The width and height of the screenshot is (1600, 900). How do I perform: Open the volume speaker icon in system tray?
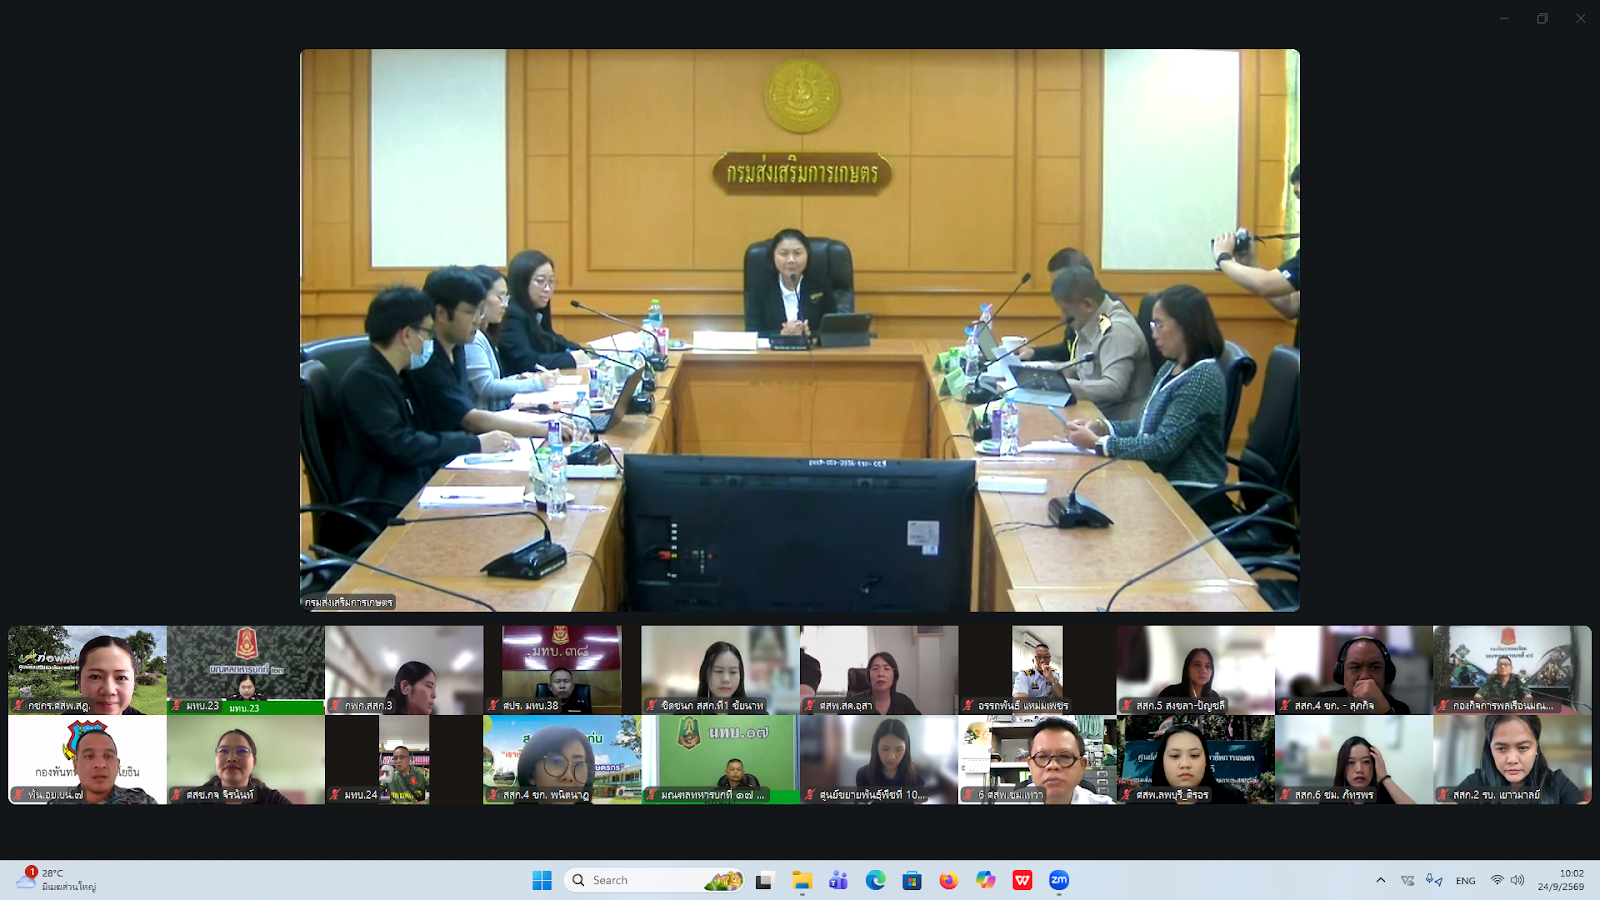coord(1518,880)
